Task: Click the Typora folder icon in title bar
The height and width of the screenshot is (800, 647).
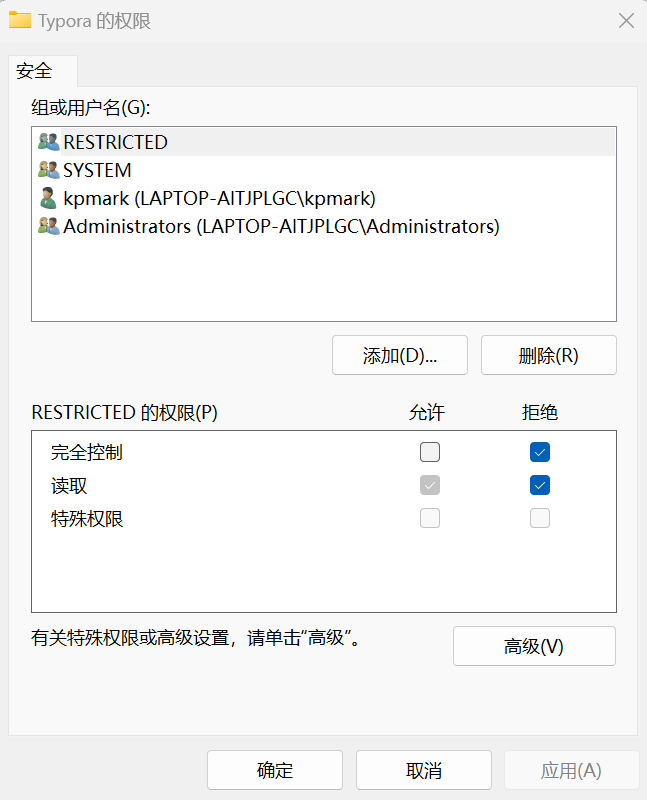Action: pos(20,20)
